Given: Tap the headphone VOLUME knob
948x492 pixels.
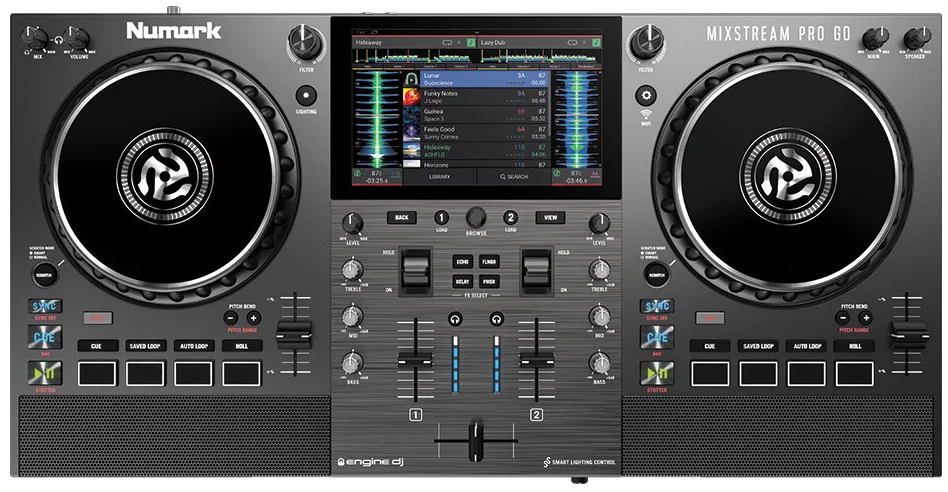Looking at the screenshot, I should click(77, 39).
